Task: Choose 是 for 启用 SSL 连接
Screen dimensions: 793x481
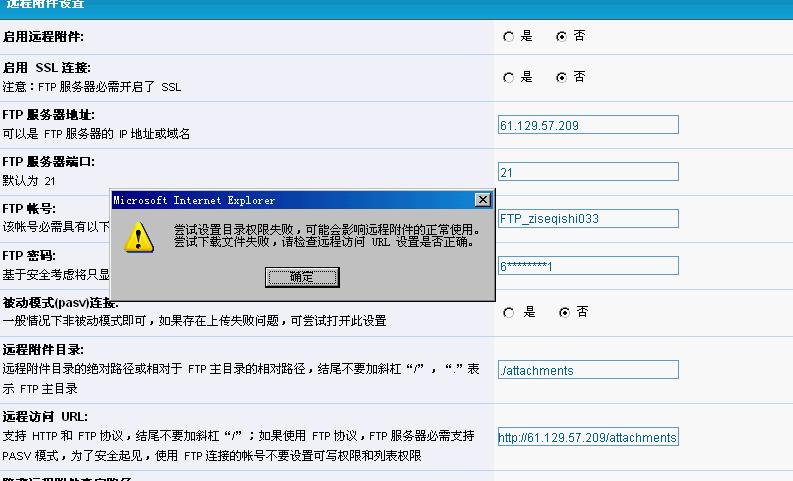Action: (x=509, y=78)
